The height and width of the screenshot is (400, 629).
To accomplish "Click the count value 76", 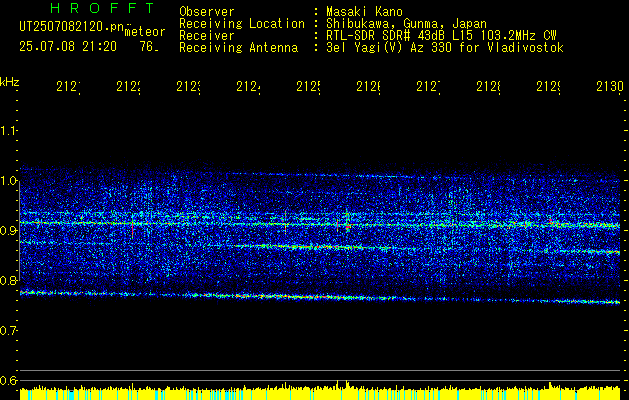I will 149,47.
